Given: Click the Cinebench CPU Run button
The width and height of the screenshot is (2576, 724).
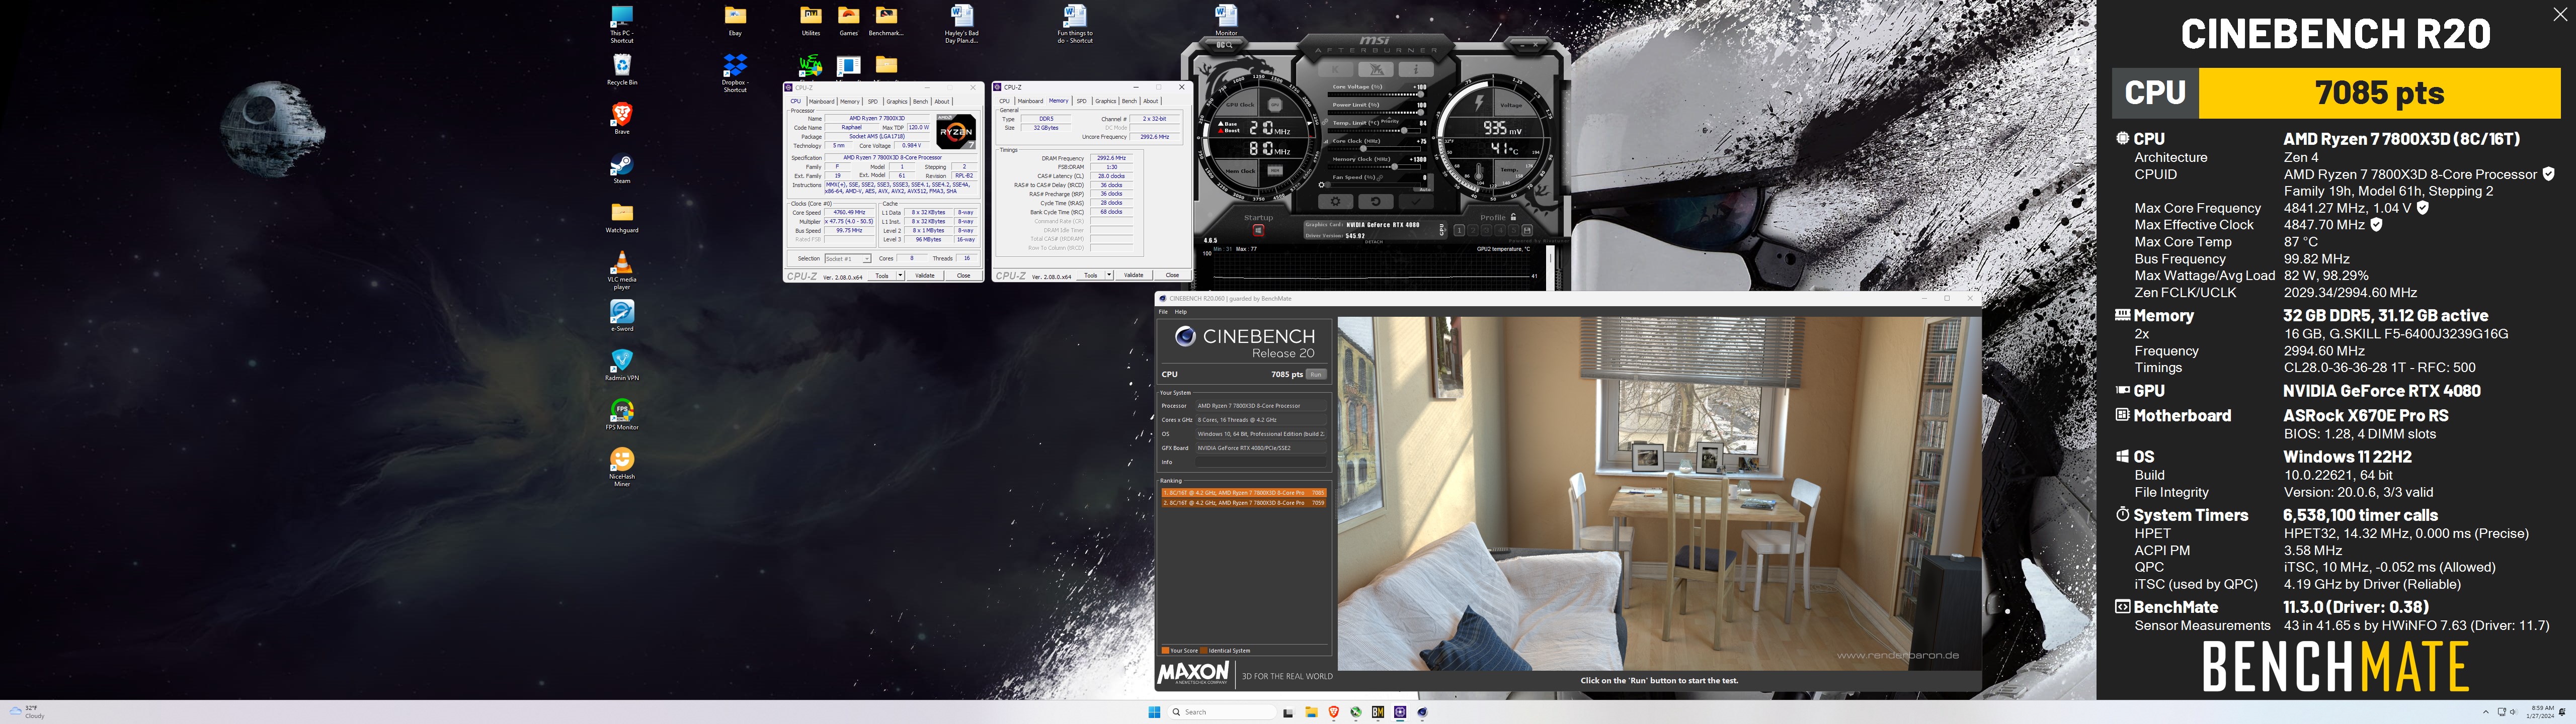Looking at the screenshot, I should [1316, 374].
